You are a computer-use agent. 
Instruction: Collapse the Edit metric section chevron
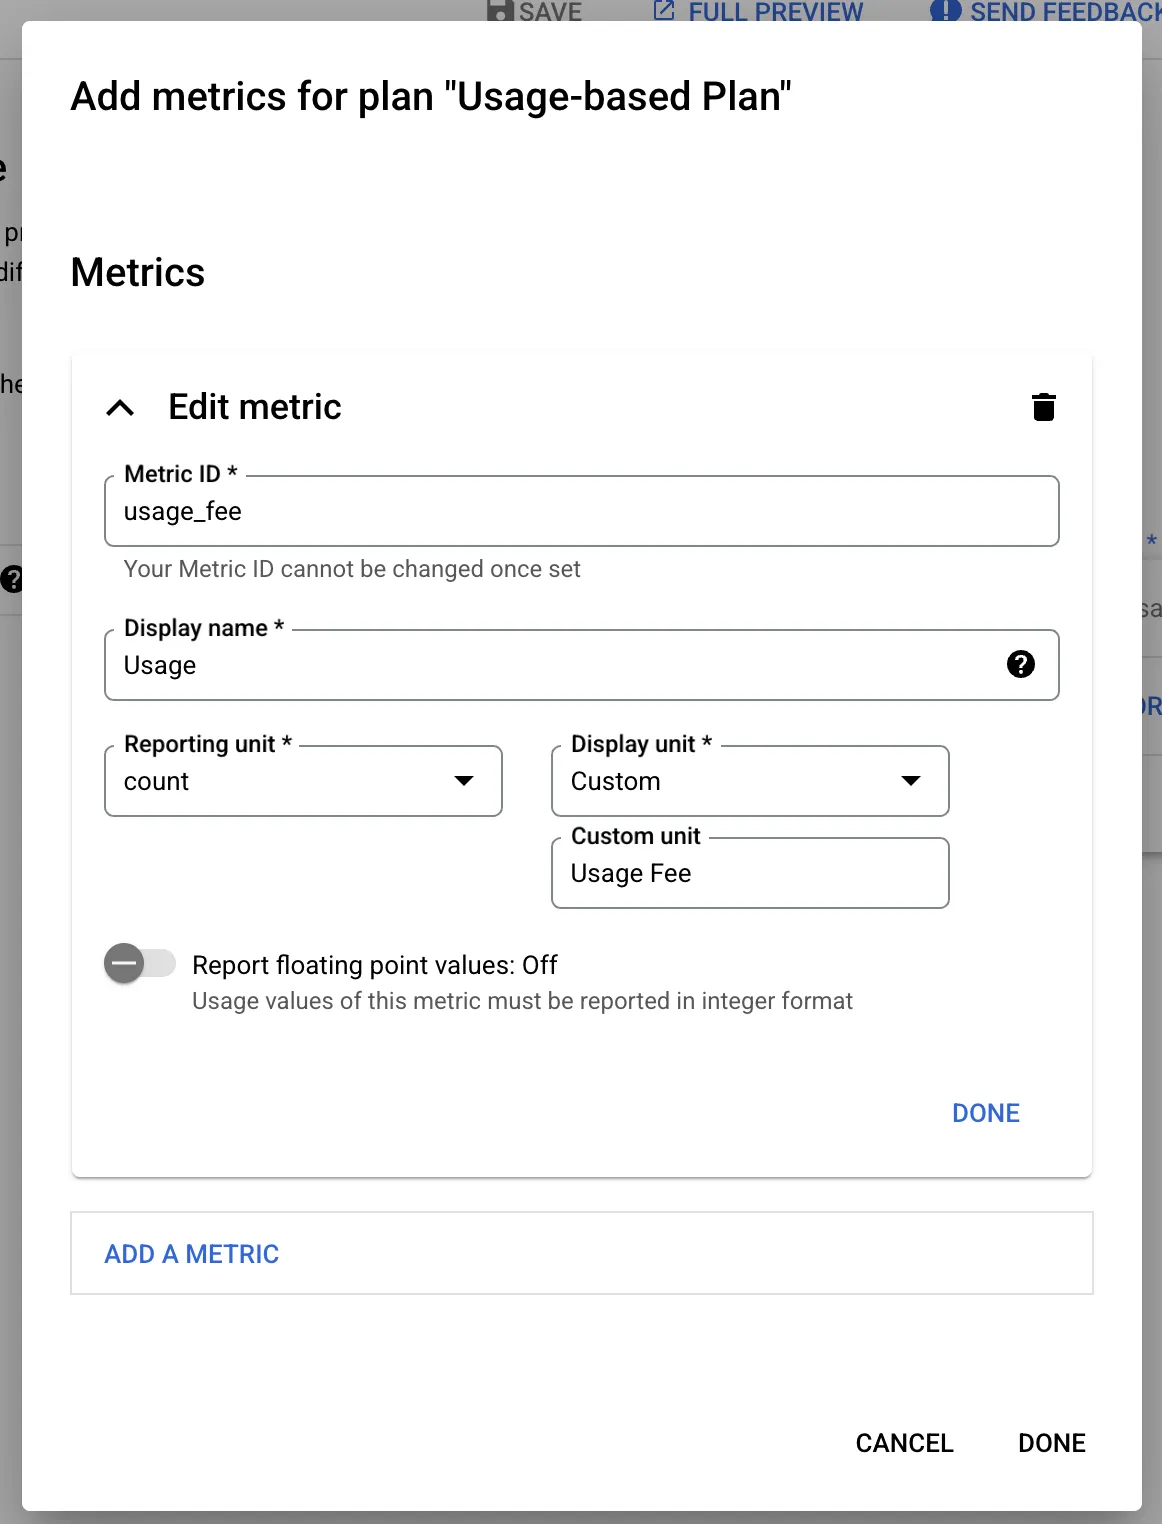coord(120,407)
